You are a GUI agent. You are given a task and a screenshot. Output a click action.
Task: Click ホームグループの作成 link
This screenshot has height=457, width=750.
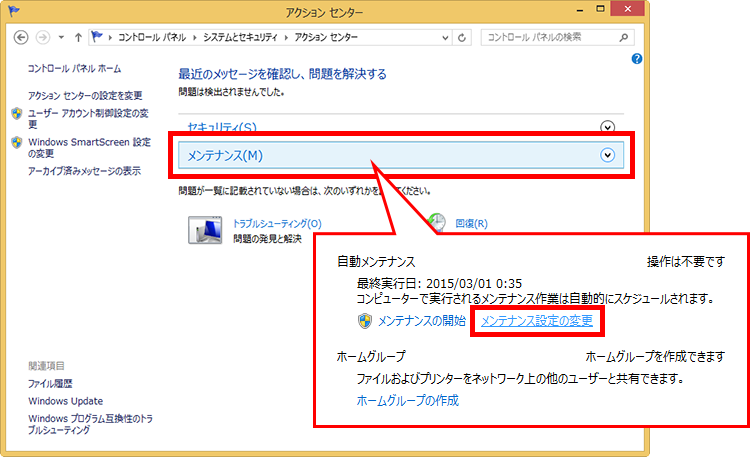pyautogui.click(x=408, y=400)
